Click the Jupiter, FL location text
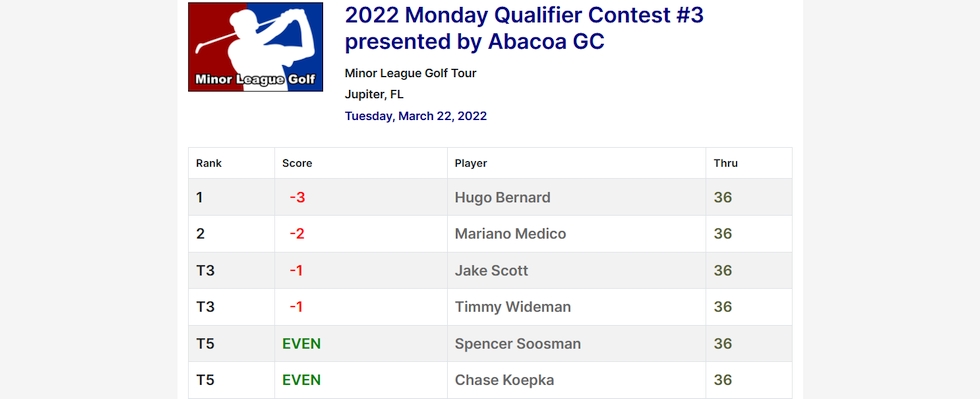This screenshot has width=980, height=399. click(374, 94)
